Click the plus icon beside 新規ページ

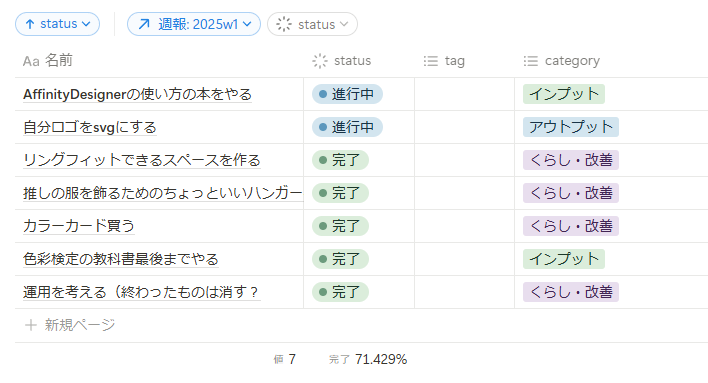(x=31, y=325)
